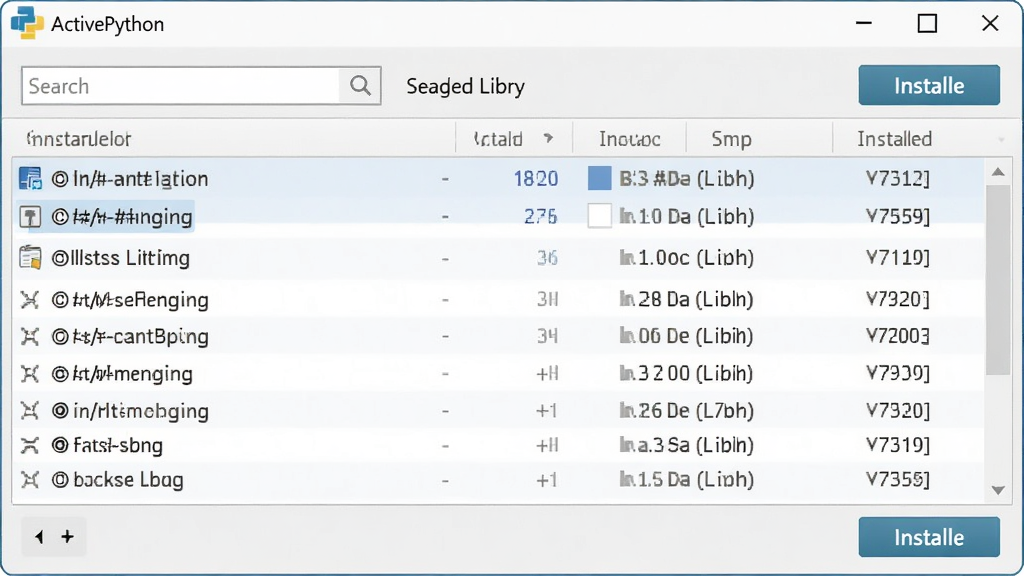1024x576 pixels.
Task: Click the circle marker on Fatsl-sbng
Action: (60, 445)
